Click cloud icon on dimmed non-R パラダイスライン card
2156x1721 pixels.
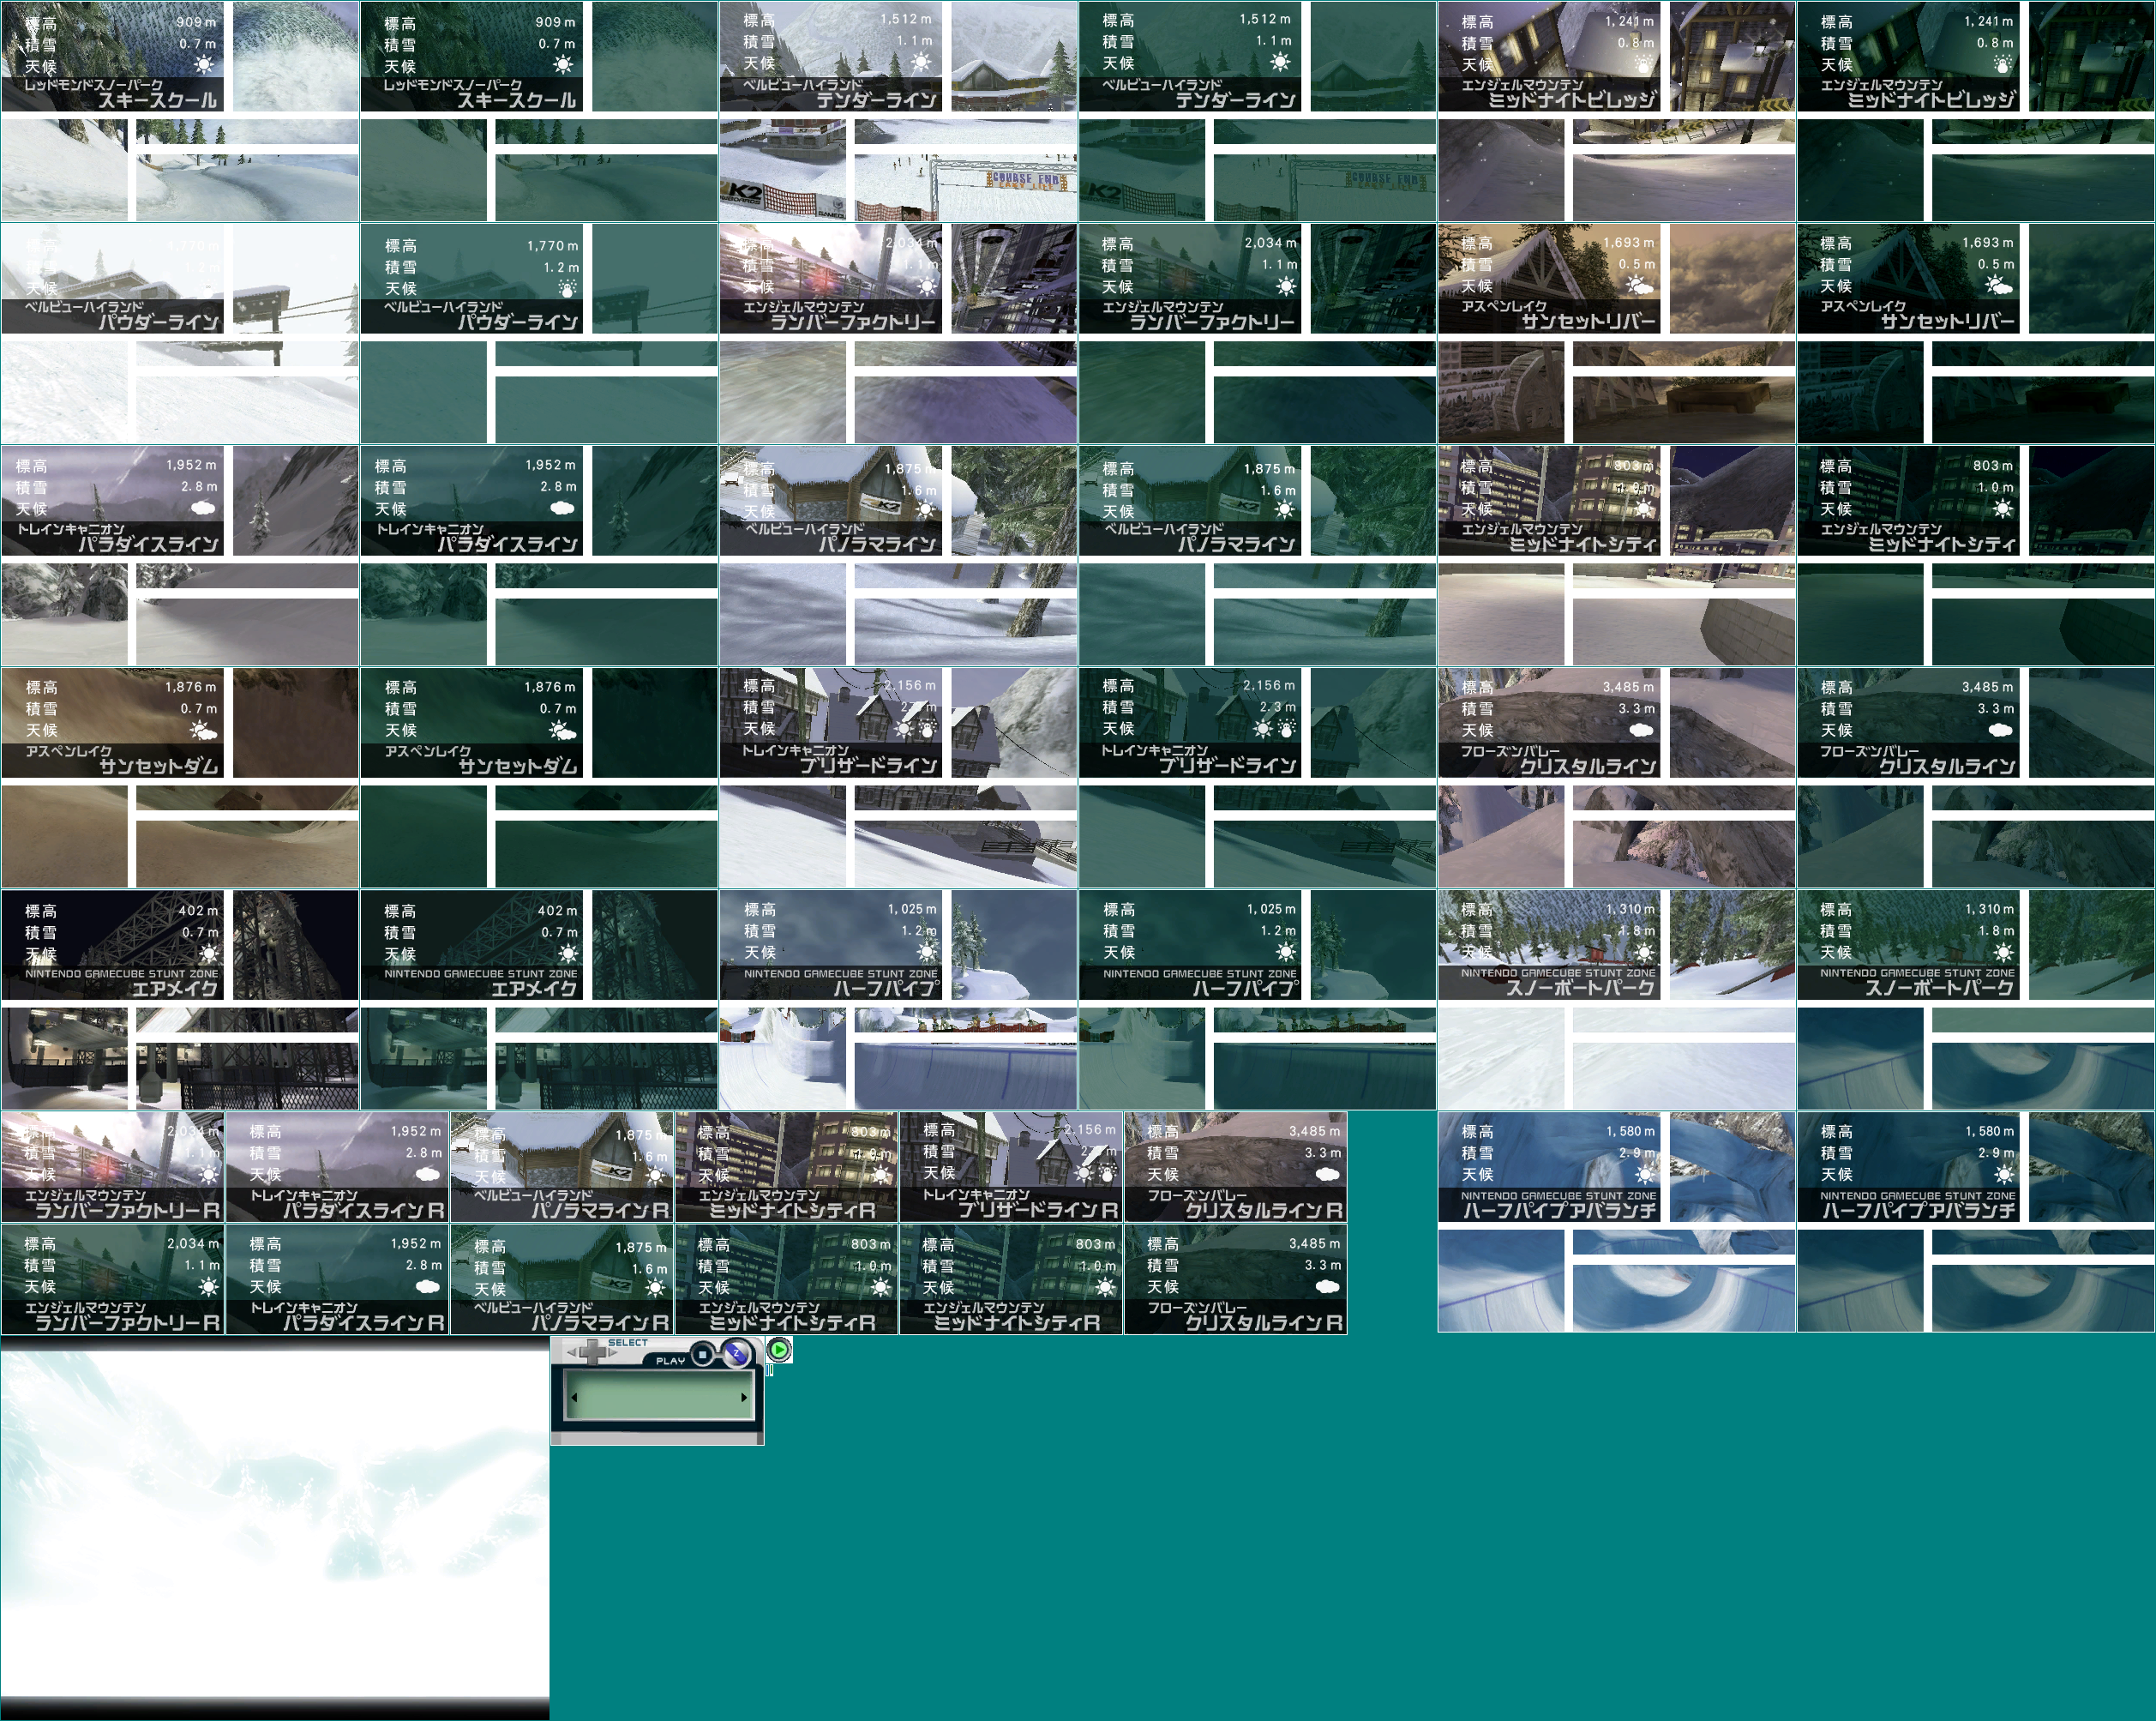(x=562, y=508)
